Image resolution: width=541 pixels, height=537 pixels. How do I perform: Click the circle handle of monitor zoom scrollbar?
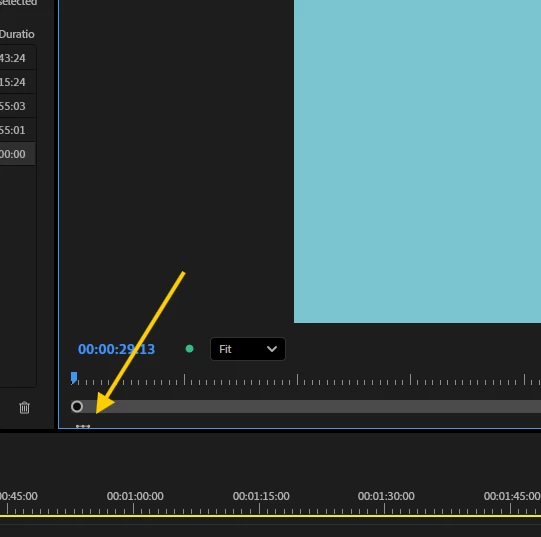(x=77, y=407)
